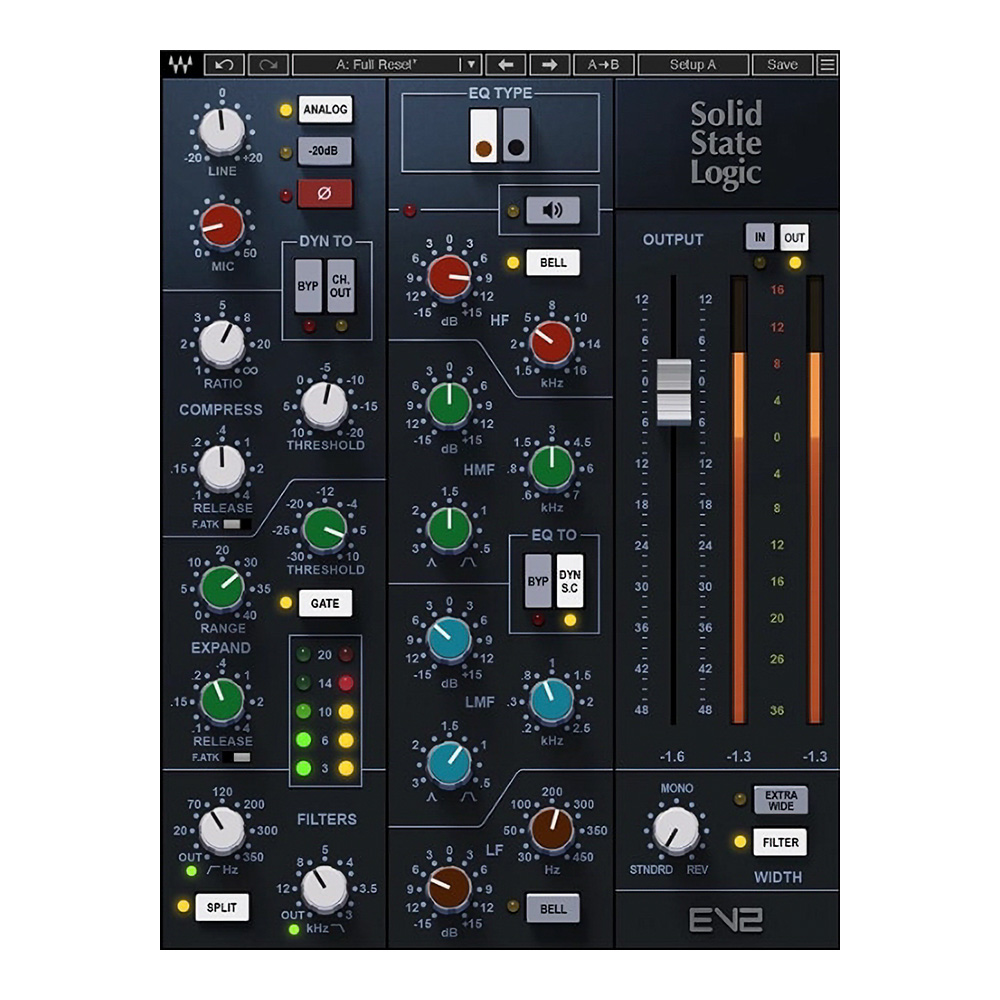1000x1000 pixels.
Task: Click the red HF dB gain knob
Action: coord(449,277)
